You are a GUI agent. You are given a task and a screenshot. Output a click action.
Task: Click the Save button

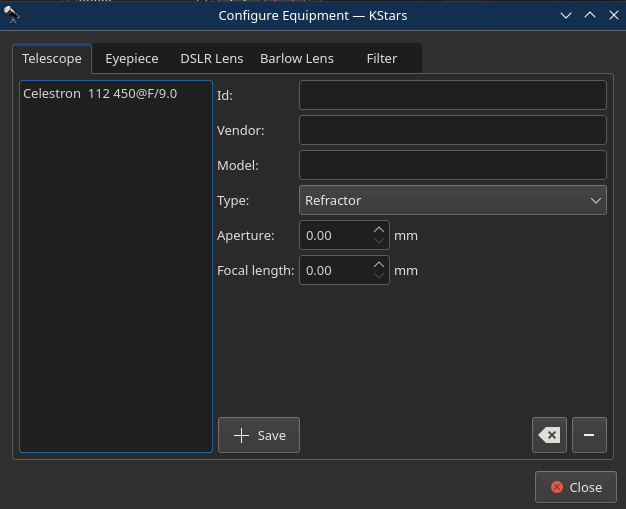259,435
